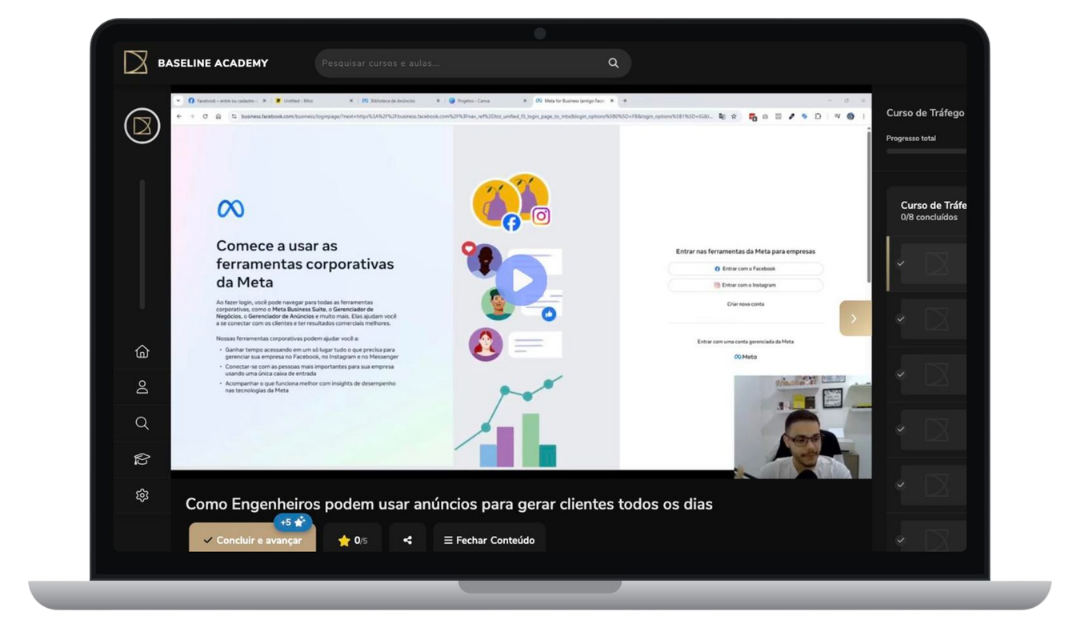Open the third lesson thumbnail in the list
This screenshot has height=620, width=1080.
[935, 375]
